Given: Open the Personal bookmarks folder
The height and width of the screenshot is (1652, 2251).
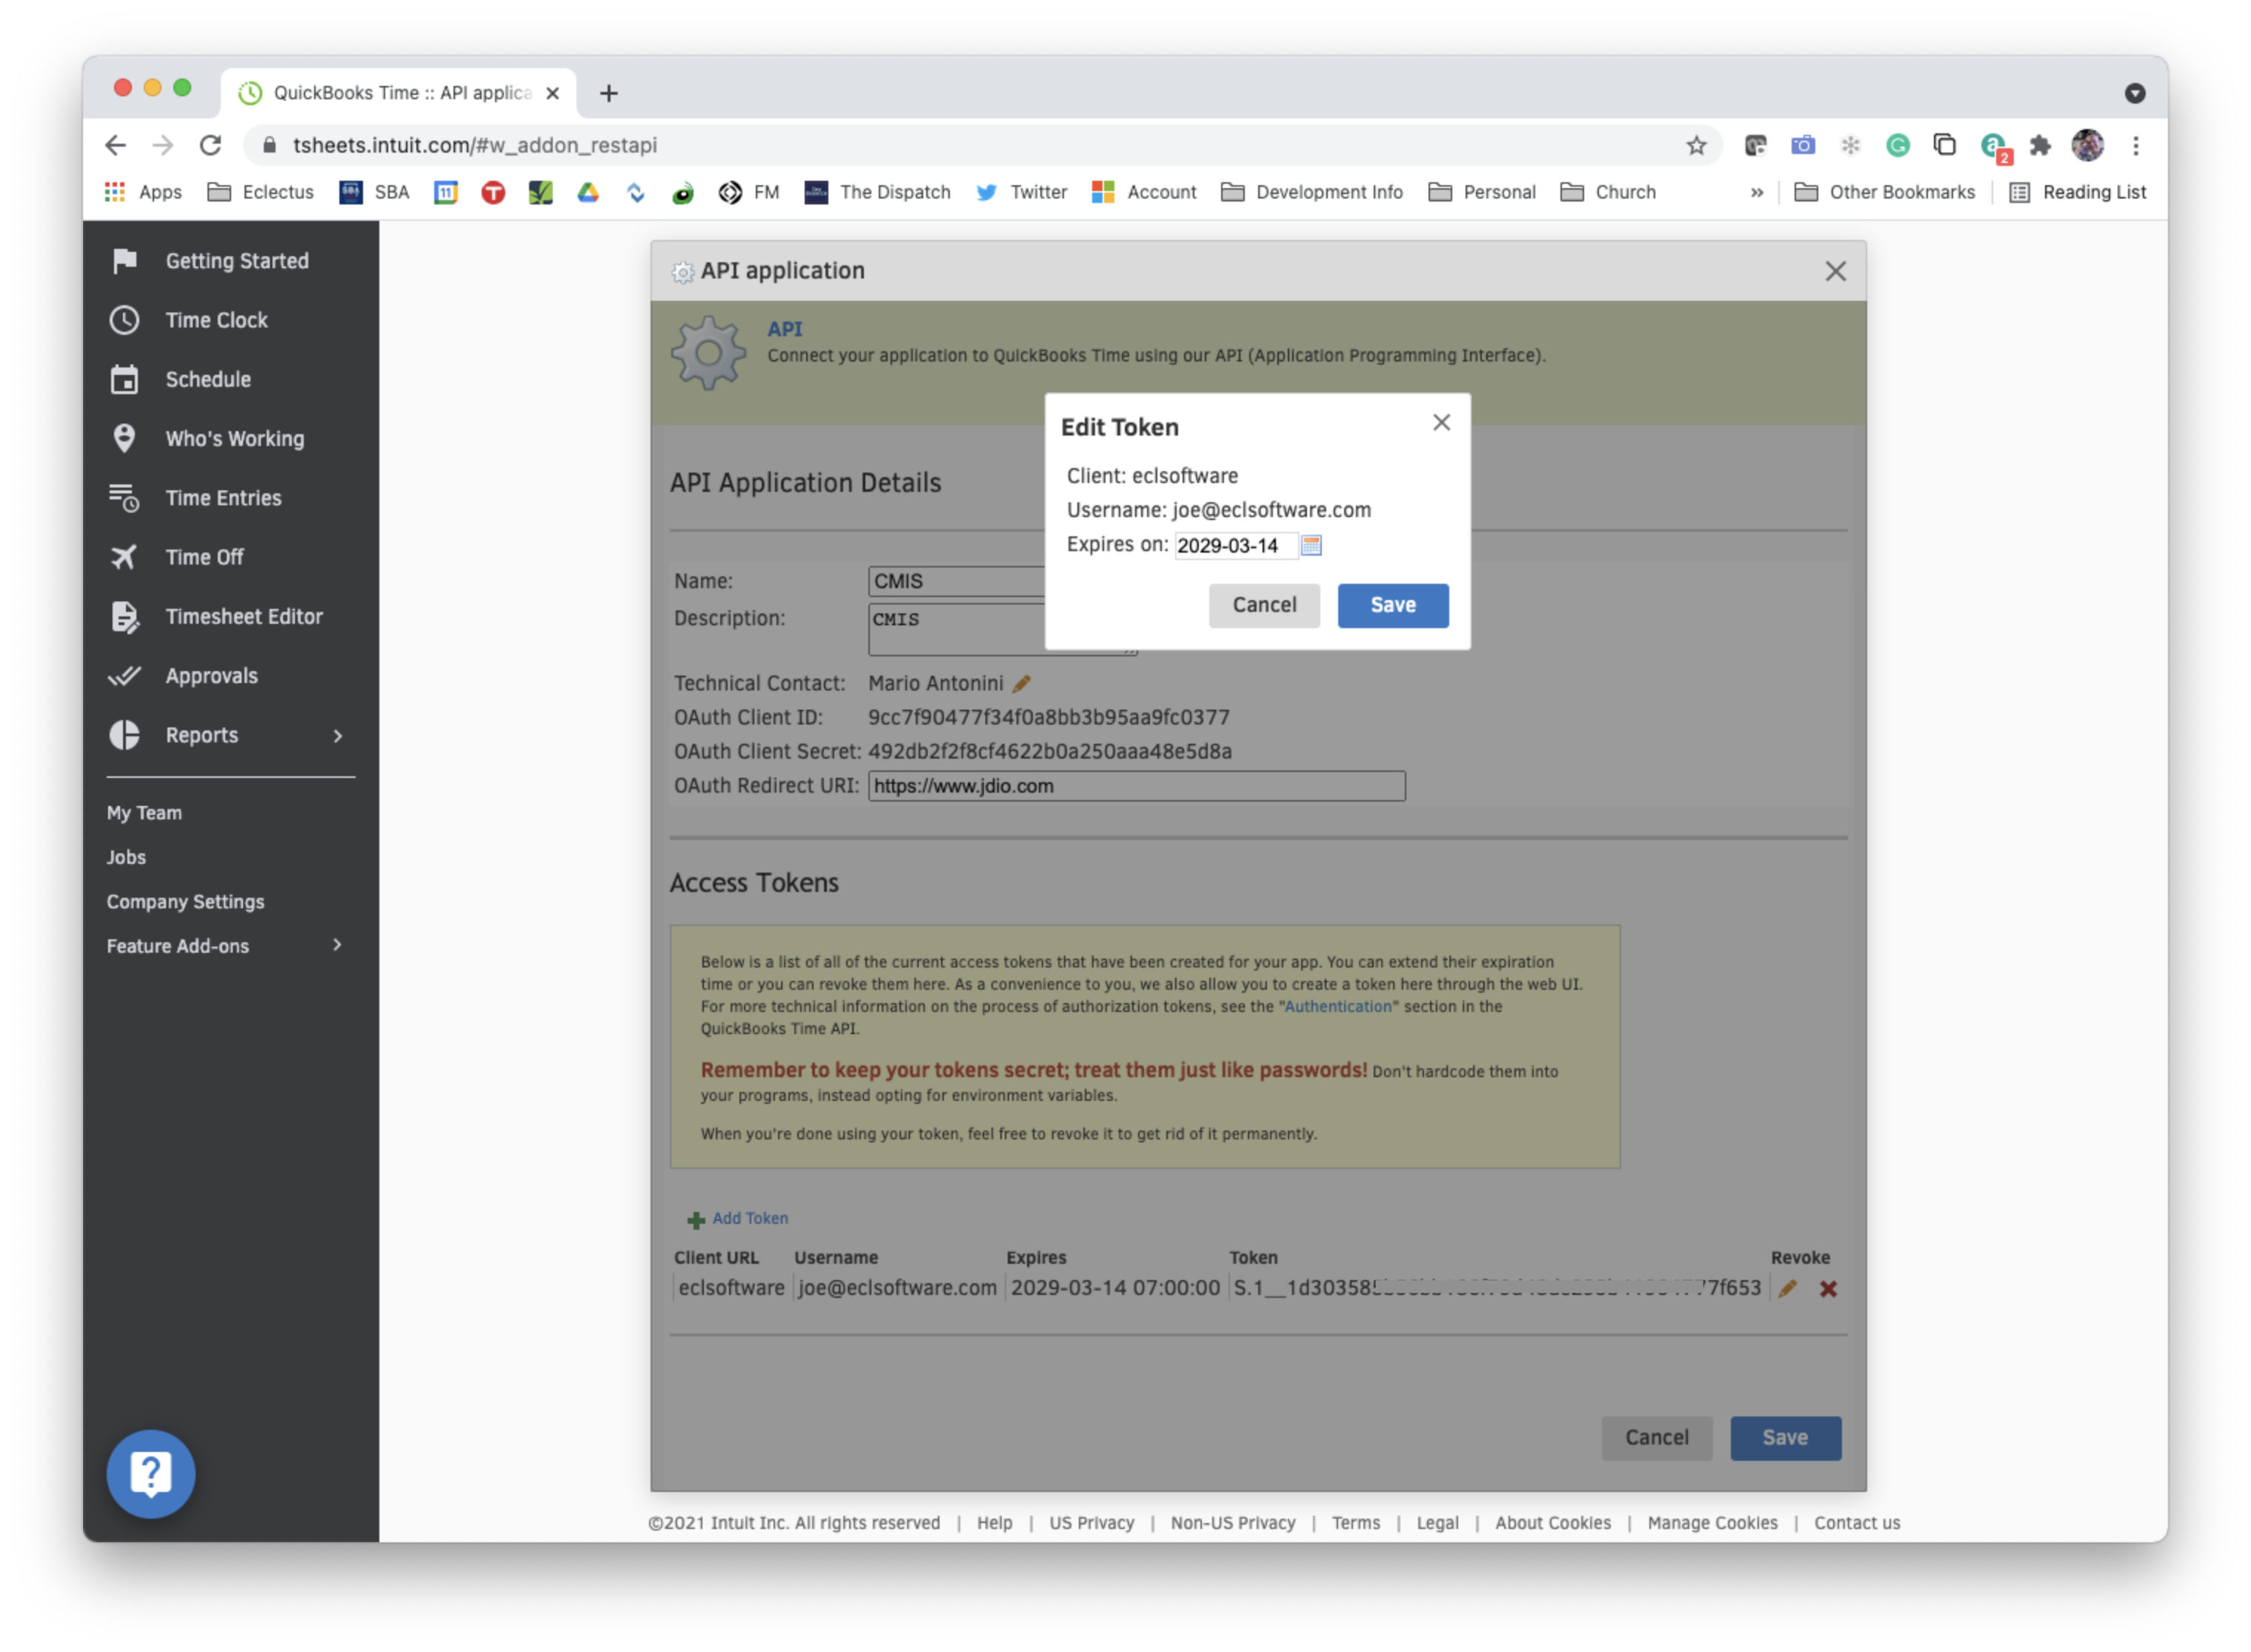Looking at the screenshot, I should click(x=1481, y=192).
